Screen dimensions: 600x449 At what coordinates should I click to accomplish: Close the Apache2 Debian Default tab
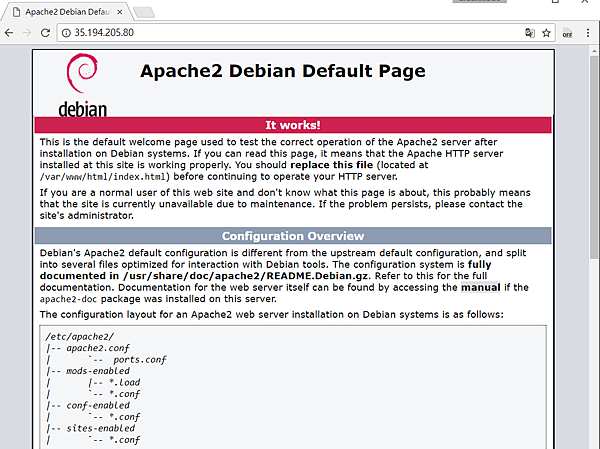pyautogui.click(x=119, y=12)
